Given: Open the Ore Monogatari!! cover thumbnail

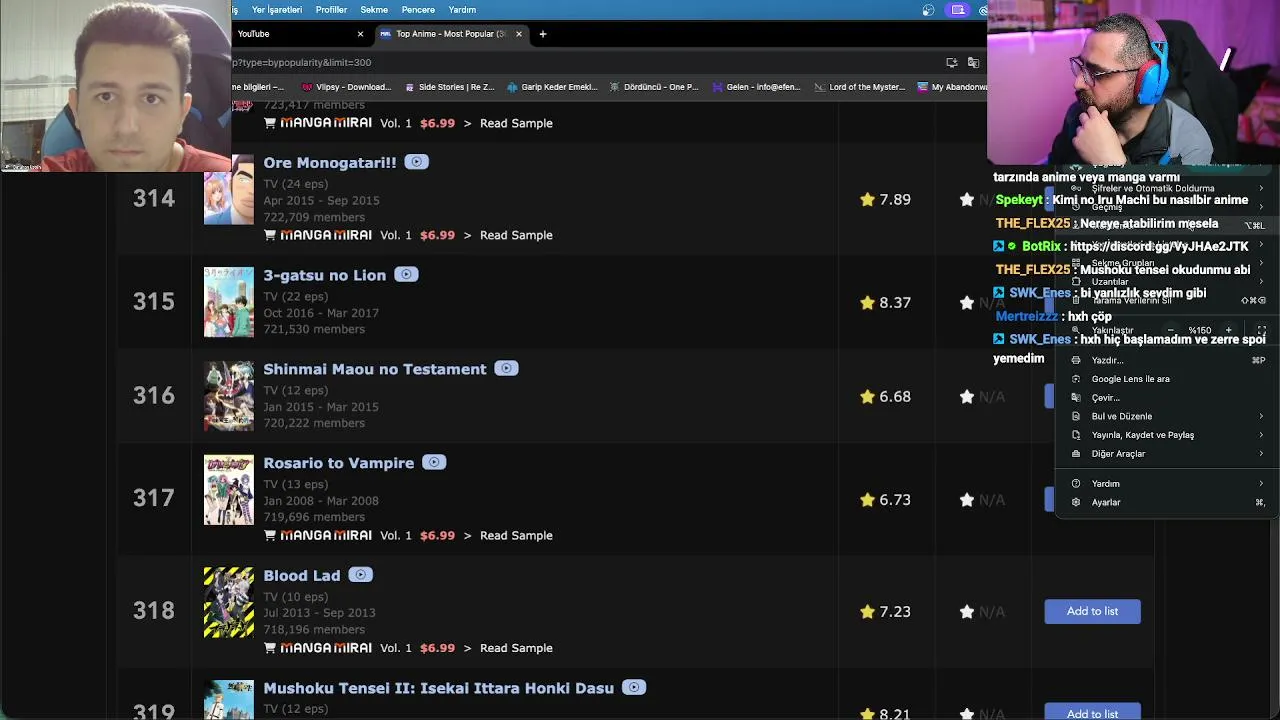Looking at the screenshot, I should point(229,190).
